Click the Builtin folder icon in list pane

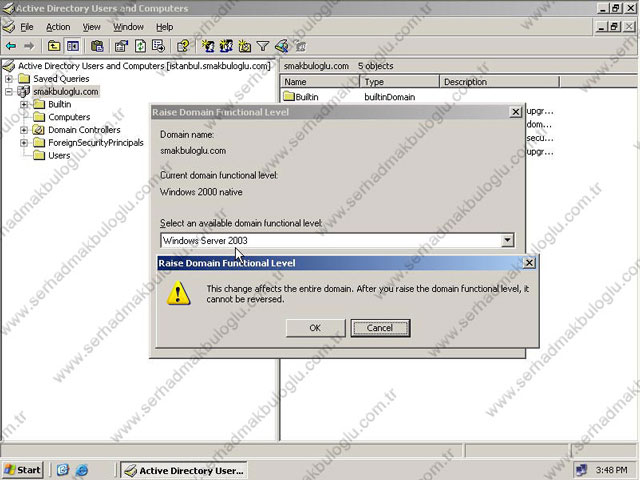[x=289, y=97]
